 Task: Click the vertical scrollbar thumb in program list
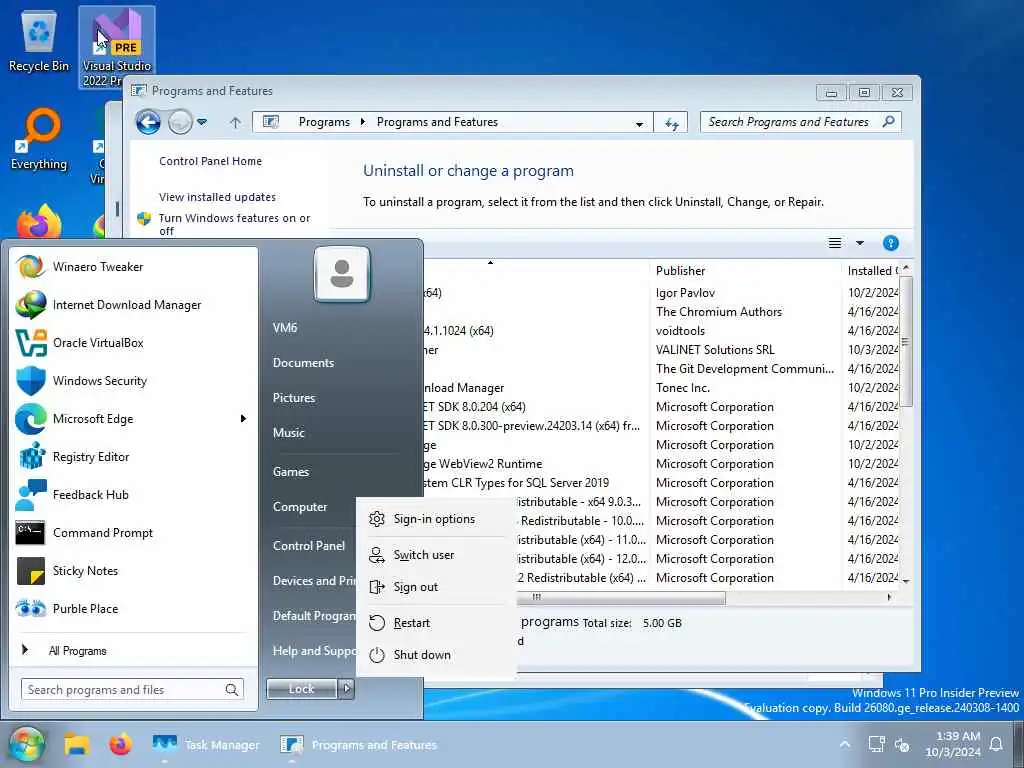point(905,340)
